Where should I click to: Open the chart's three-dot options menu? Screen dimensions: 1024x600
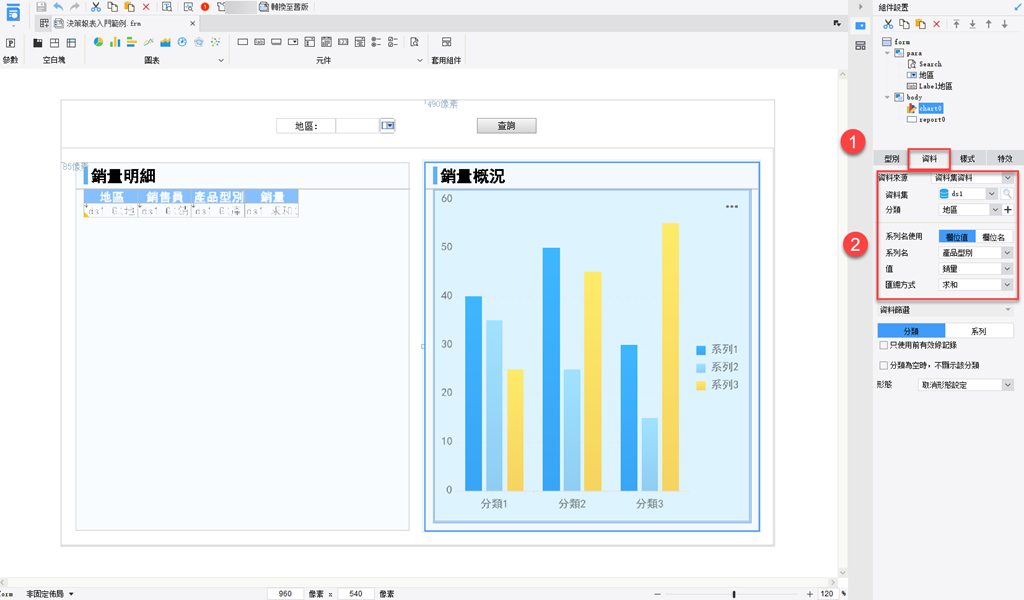click(x=731, y=206)
